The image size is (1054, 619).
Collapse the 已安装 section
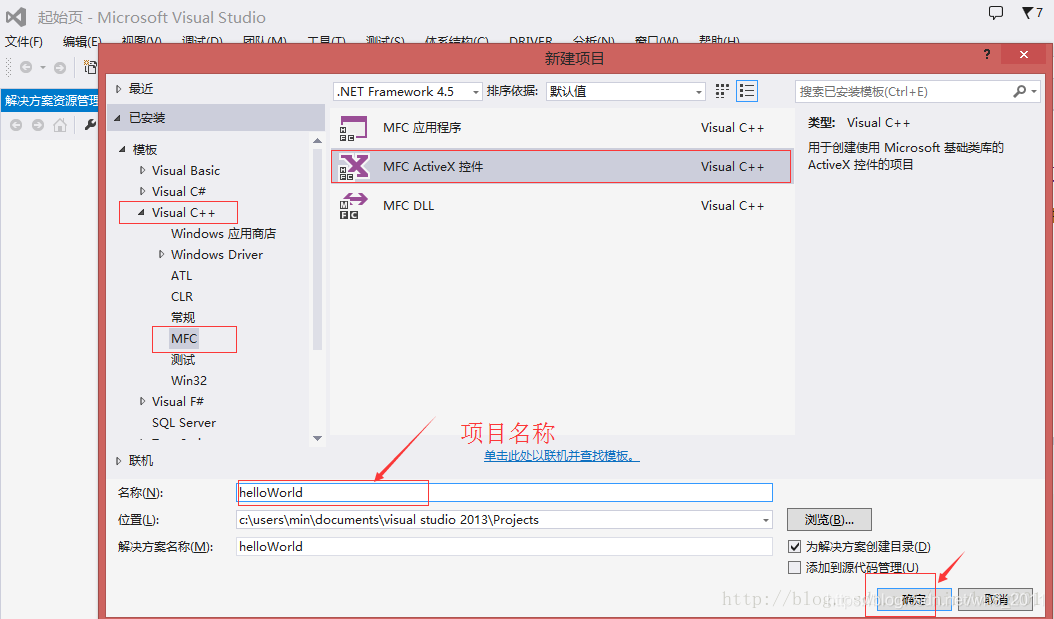[118, 118]
